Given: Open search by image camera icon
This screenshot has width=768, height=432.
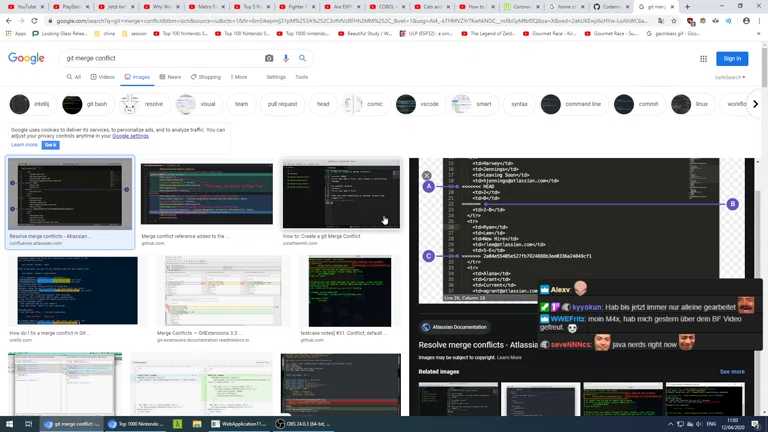Looking at the screenshot, I should pos(269,58).
